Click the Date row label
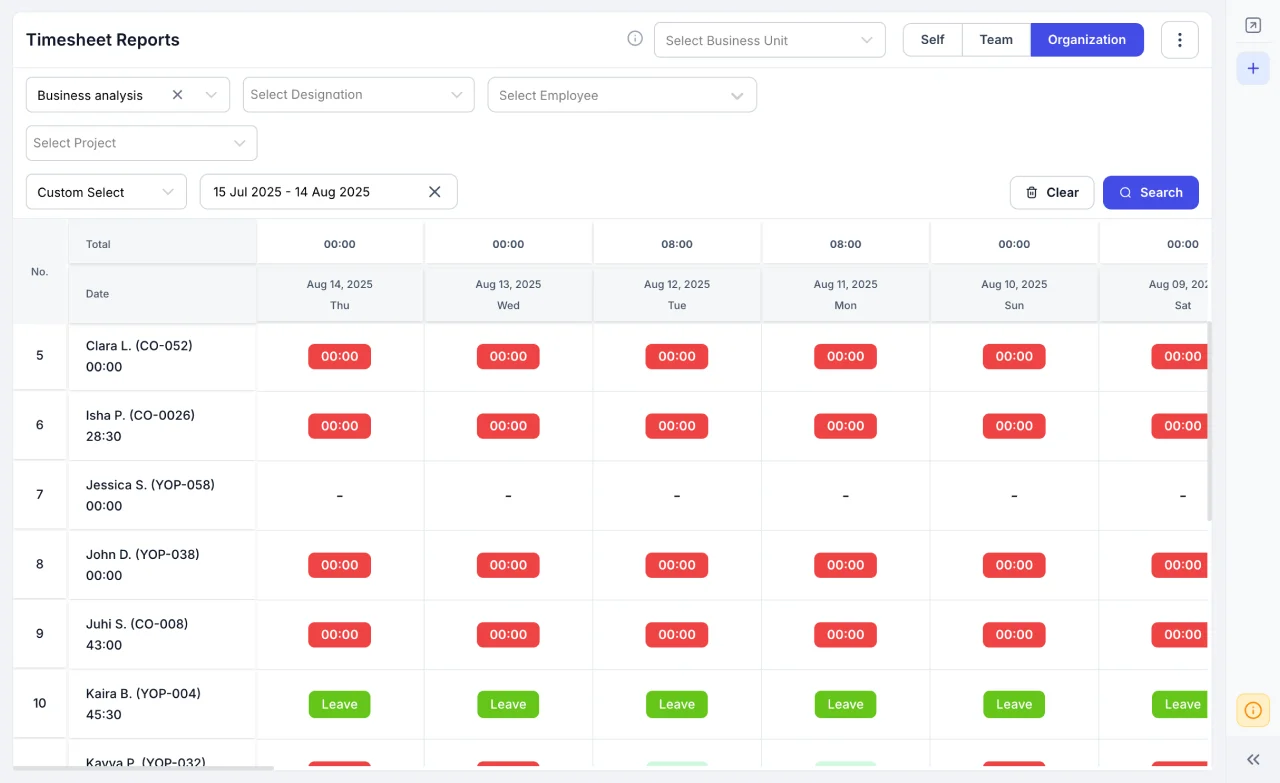 [x=97, y=294]
